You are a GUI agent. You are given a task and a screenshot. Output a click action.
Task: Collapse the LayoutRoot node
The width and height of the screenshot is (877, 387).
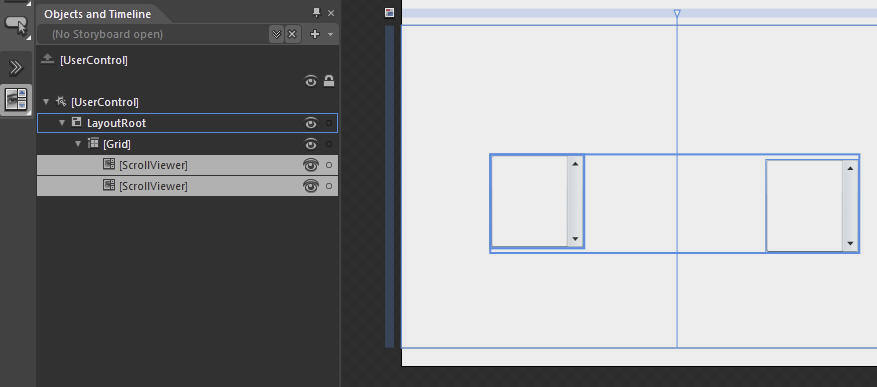[x=62, y=122]
